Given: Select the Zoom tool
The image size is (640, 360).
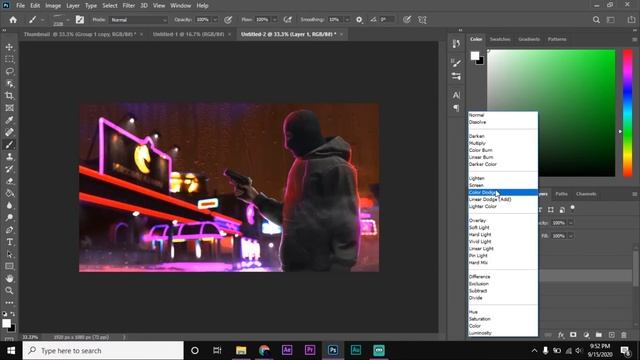Looking at the screenshot, I should click(9, 291).
